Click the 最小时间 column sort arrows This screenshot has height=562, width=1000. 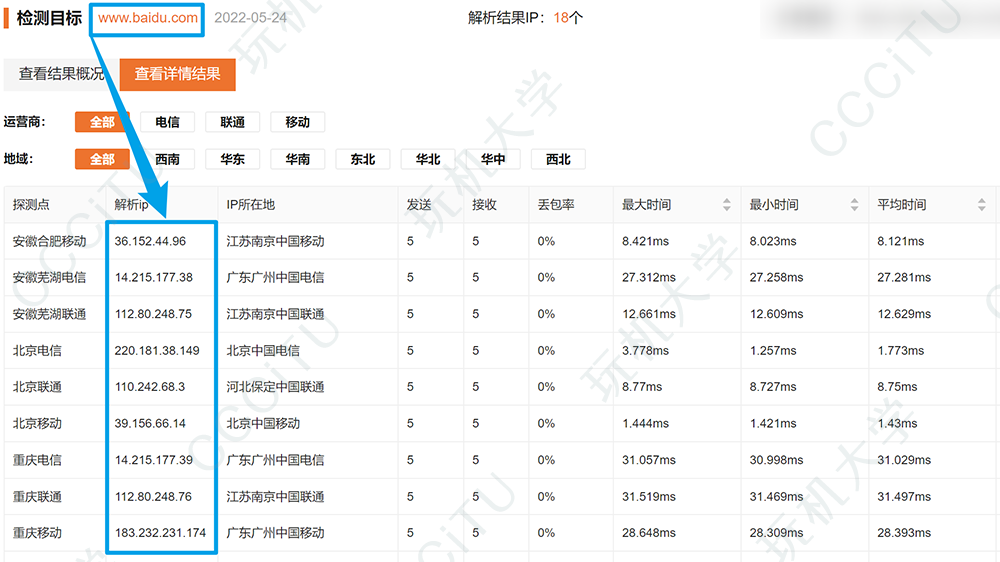[854, 205]
